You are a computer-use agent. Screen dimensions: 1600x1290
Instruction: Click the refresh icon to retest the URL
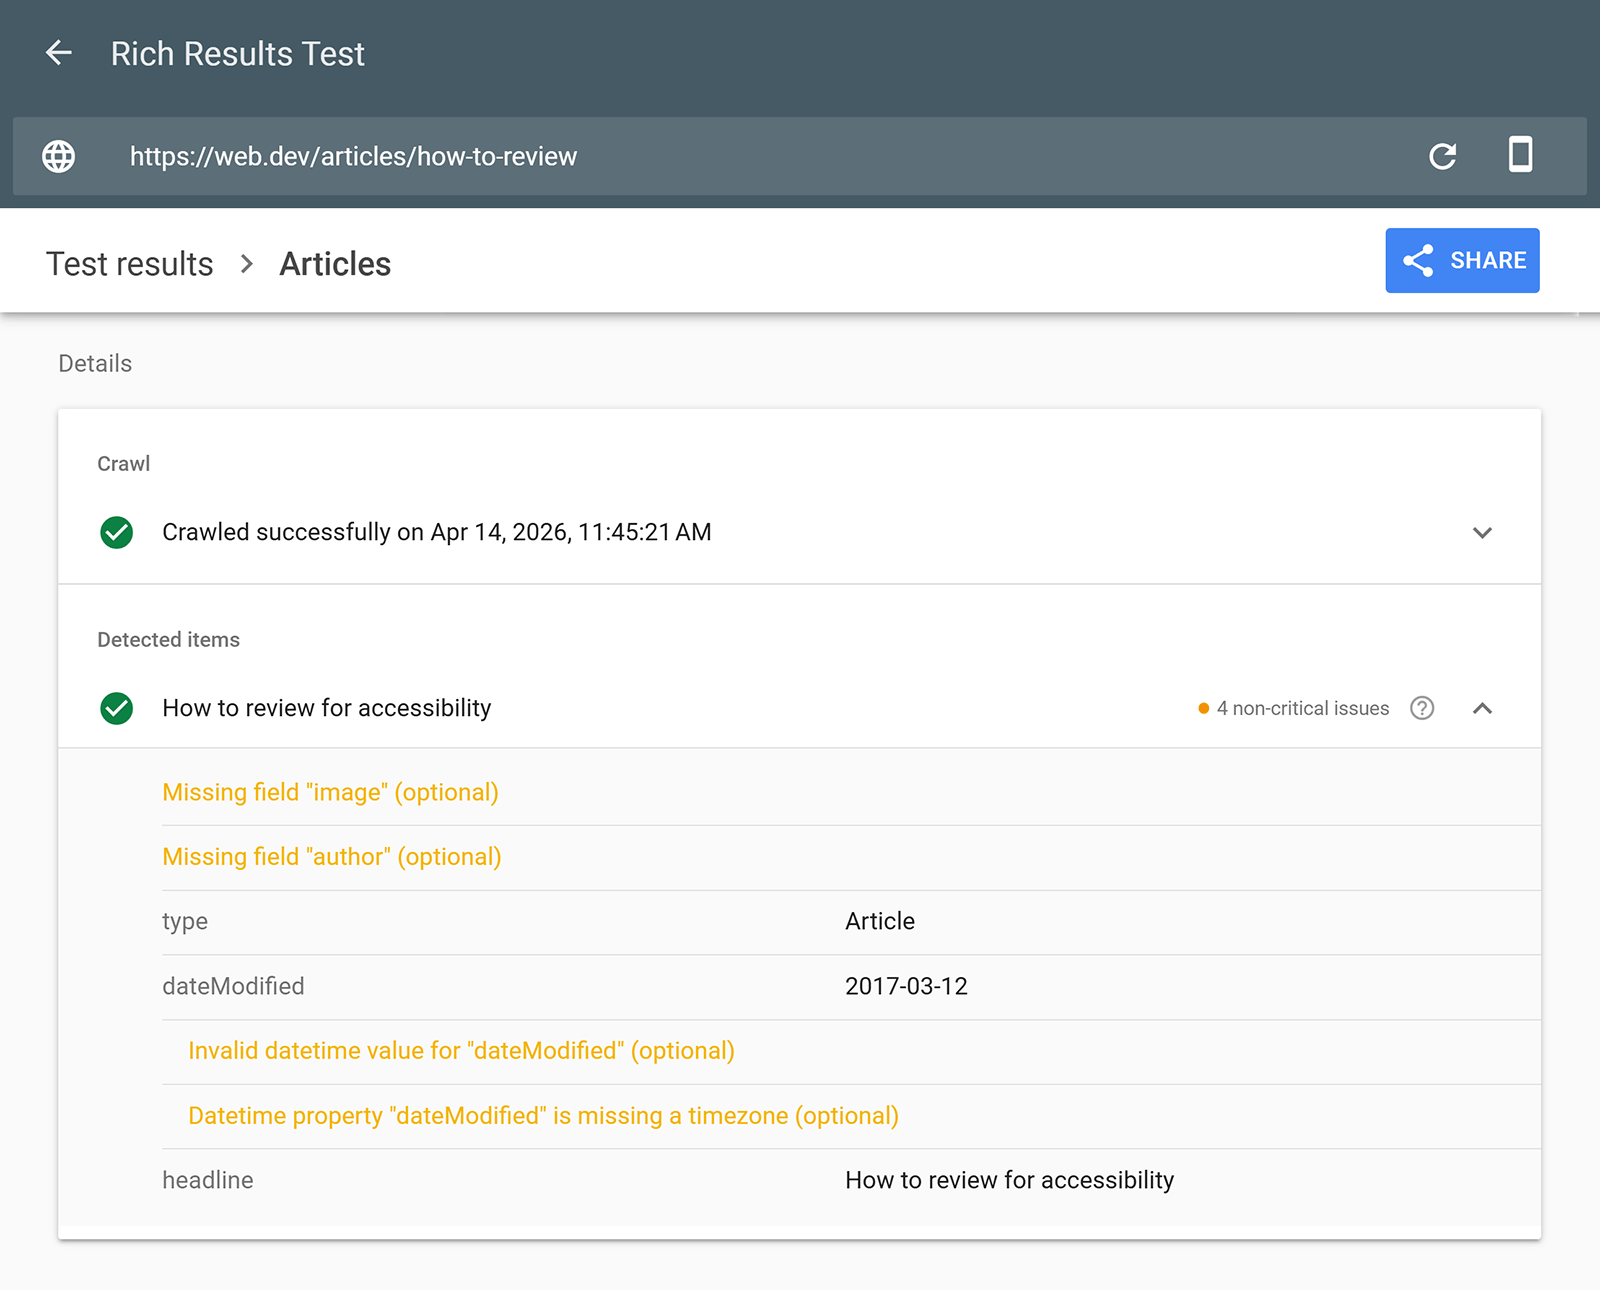[x=1442, y=156]
